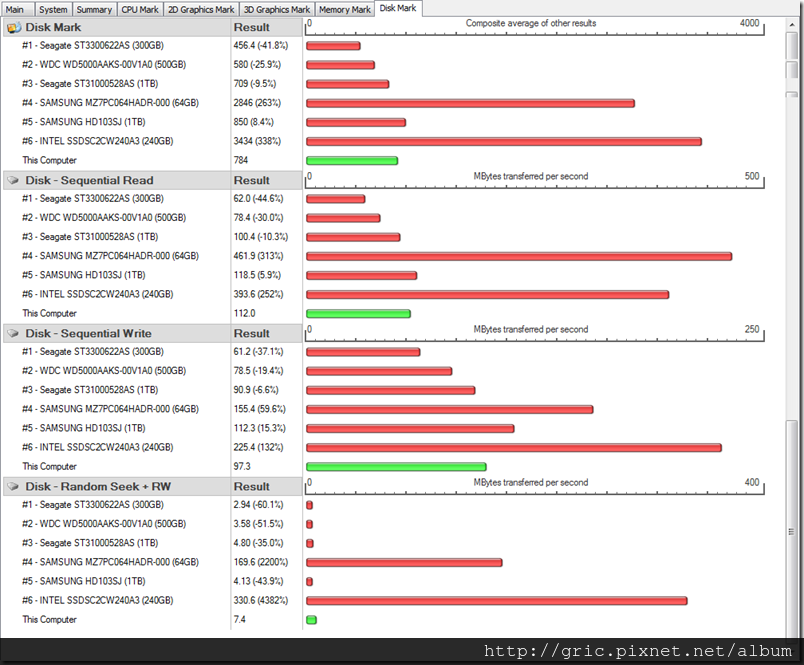
Task: Select result 461.9 (313%)
Action: click(258, 256)
